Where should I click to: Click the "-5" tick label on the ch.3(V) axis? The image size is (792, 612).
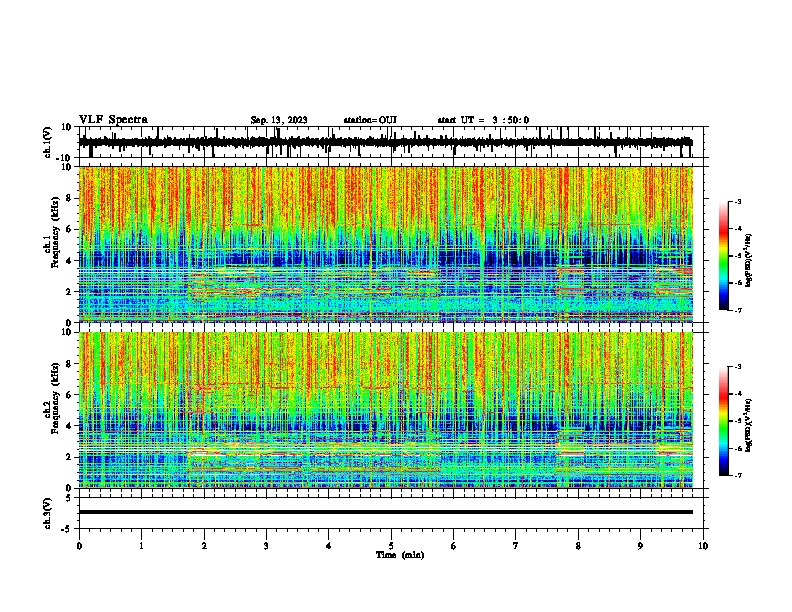tap(67, 529)
